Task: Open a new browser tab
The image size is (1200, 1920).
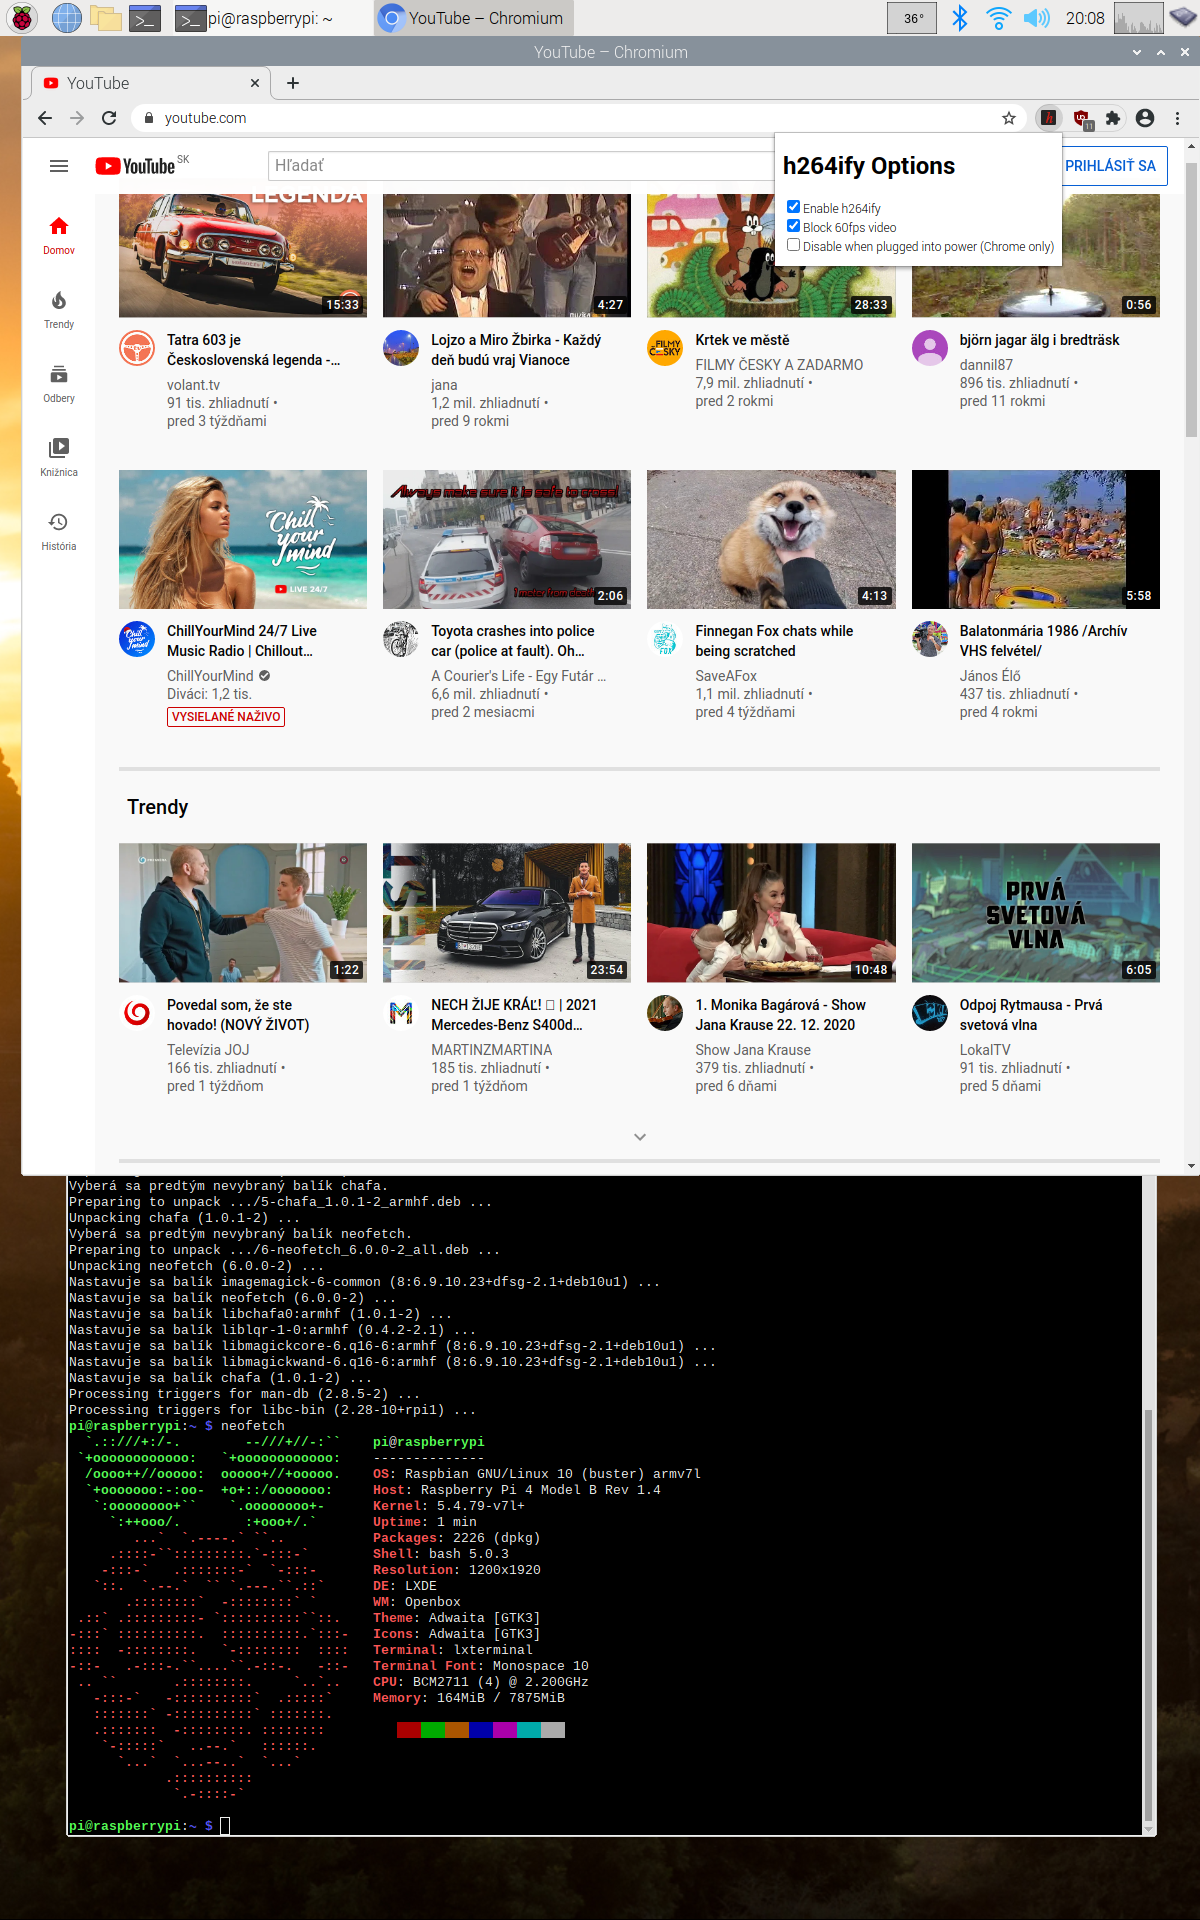Action: (293, 83)
